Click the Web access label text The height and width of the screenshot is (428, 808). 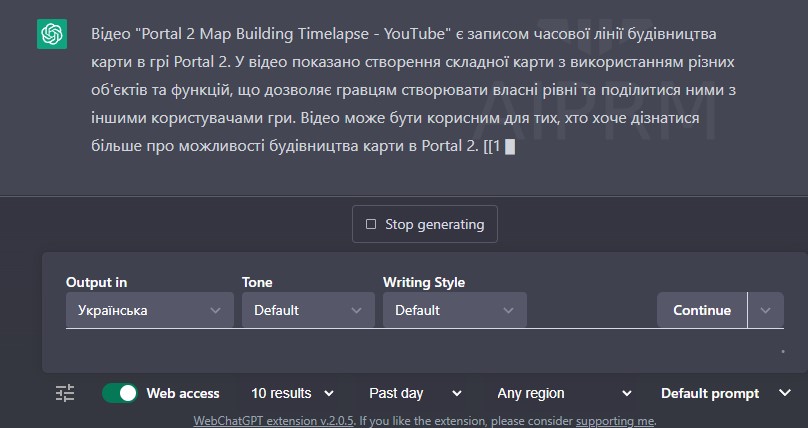click(x=183, y=393)
